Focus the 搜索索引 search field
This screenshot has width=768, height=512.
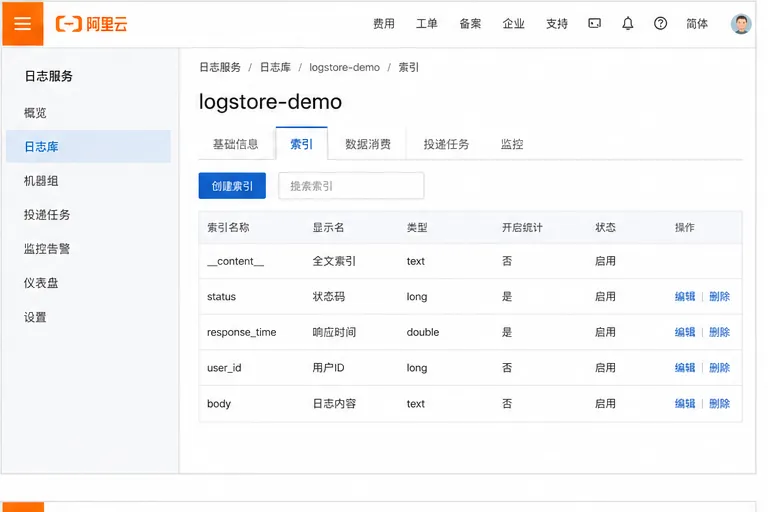[351, 186]
